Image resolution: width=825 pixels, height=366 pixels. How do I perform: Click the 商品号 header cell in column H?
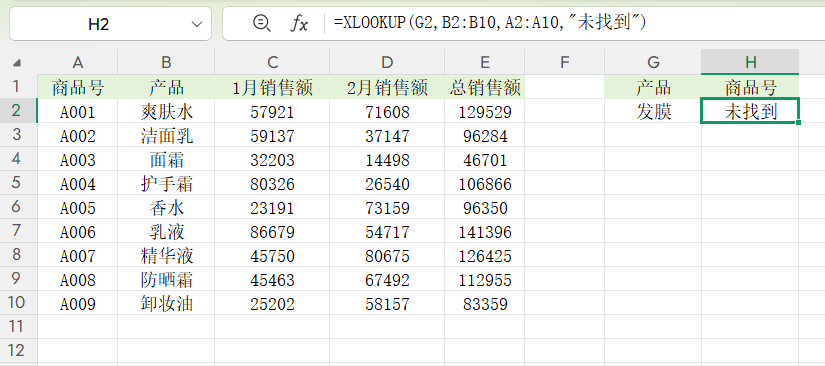point(750,87)
